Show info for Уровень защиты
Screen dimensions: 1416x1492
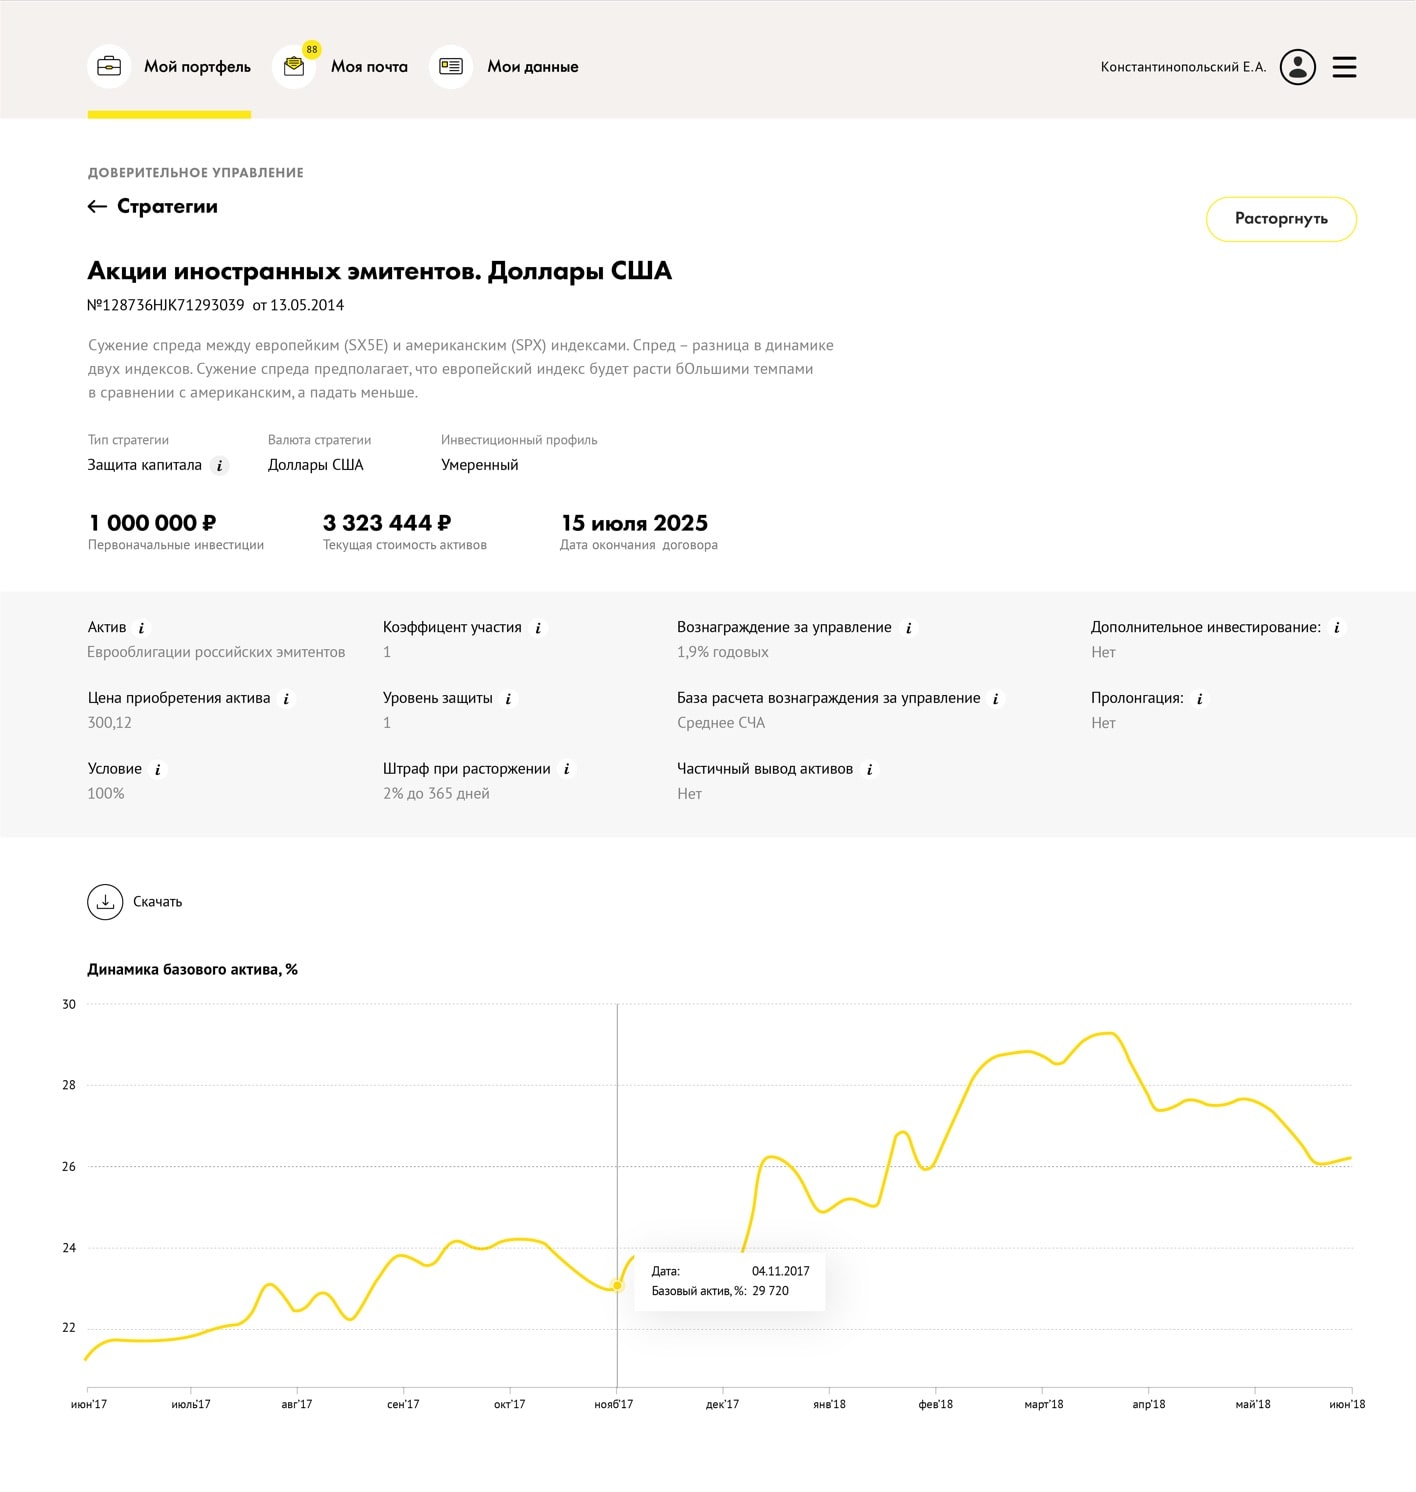508,699
